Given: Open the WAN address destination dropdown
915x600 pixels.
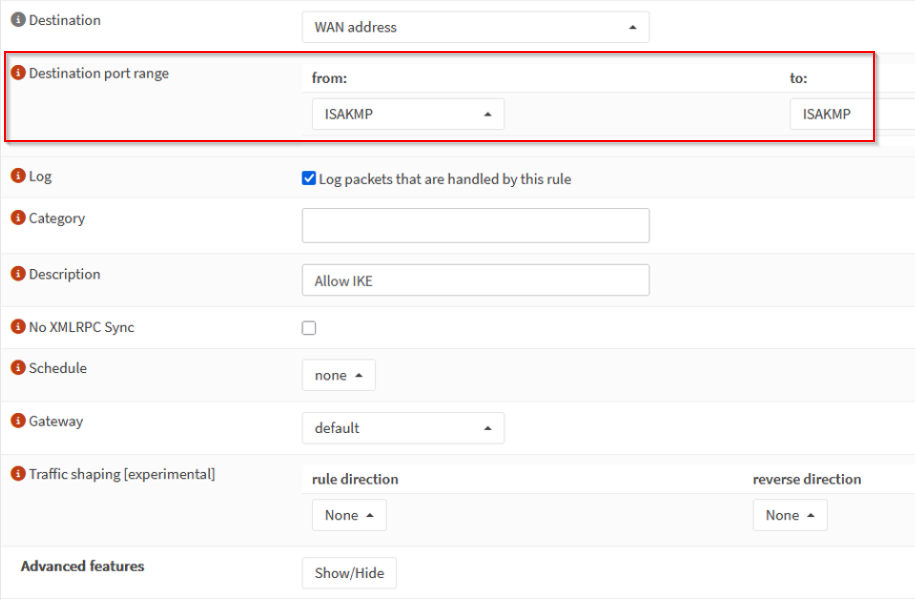Looking at the screenshot, I should click(475, 27).
